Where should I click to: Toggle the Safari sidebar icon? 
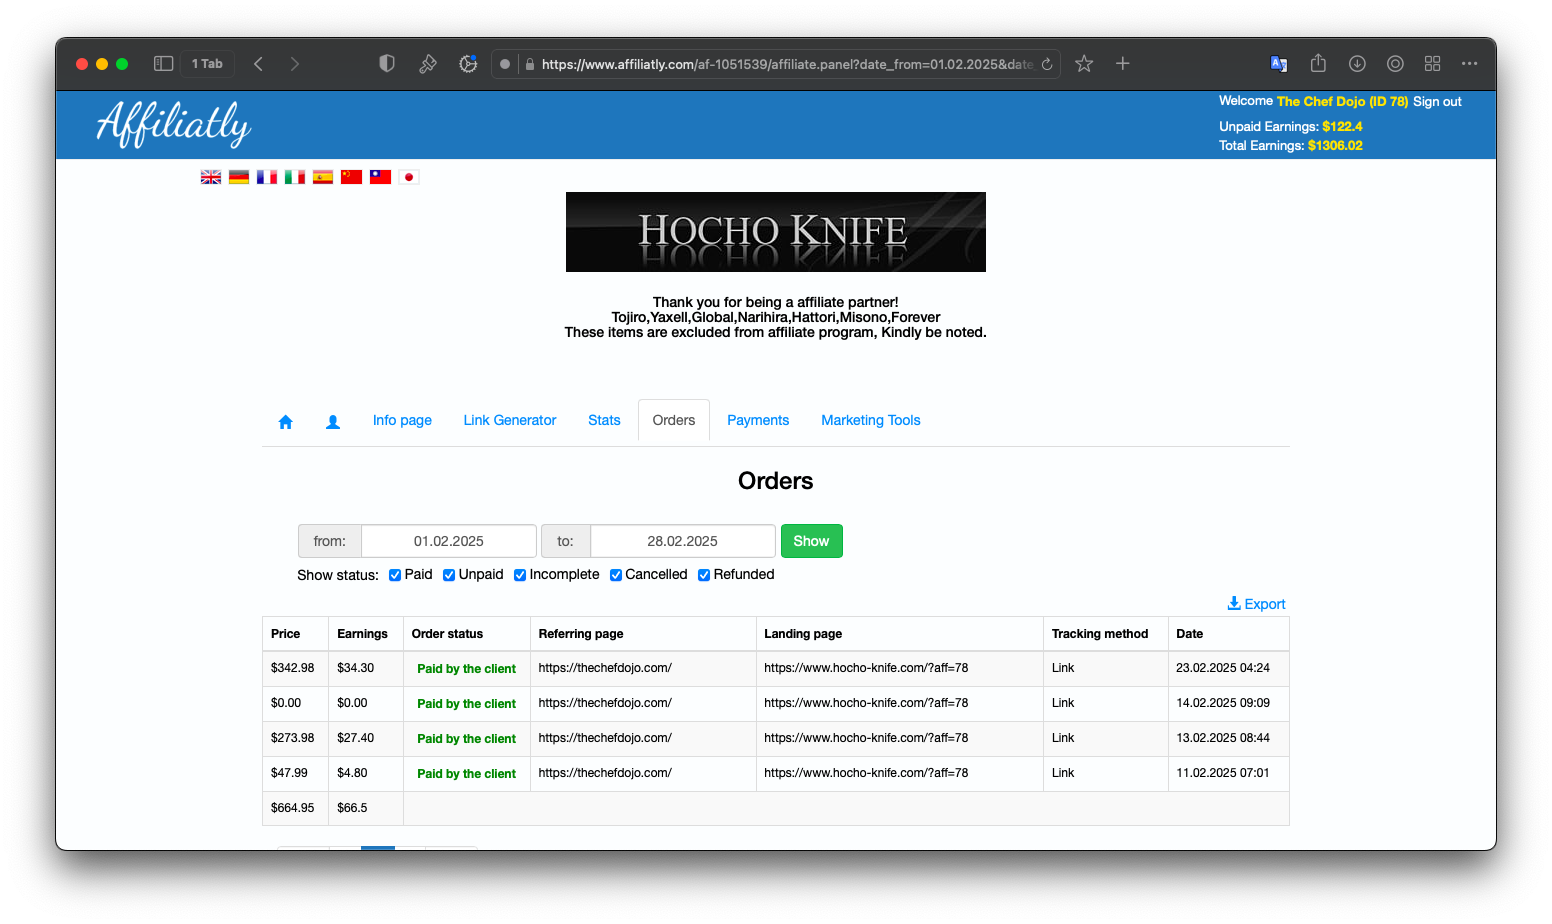(x=163, y=63)
